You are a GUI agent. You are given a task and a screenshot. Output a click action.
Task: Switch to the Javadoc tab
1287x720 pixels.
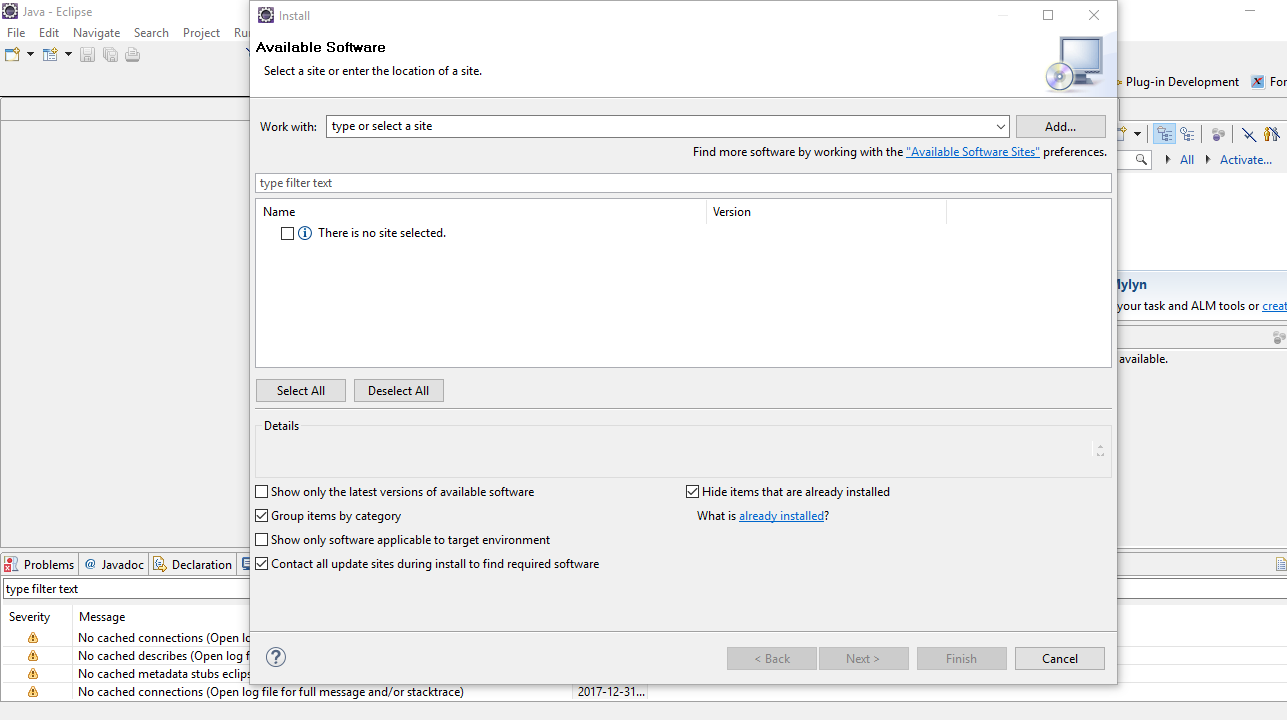tap(114, 564)
